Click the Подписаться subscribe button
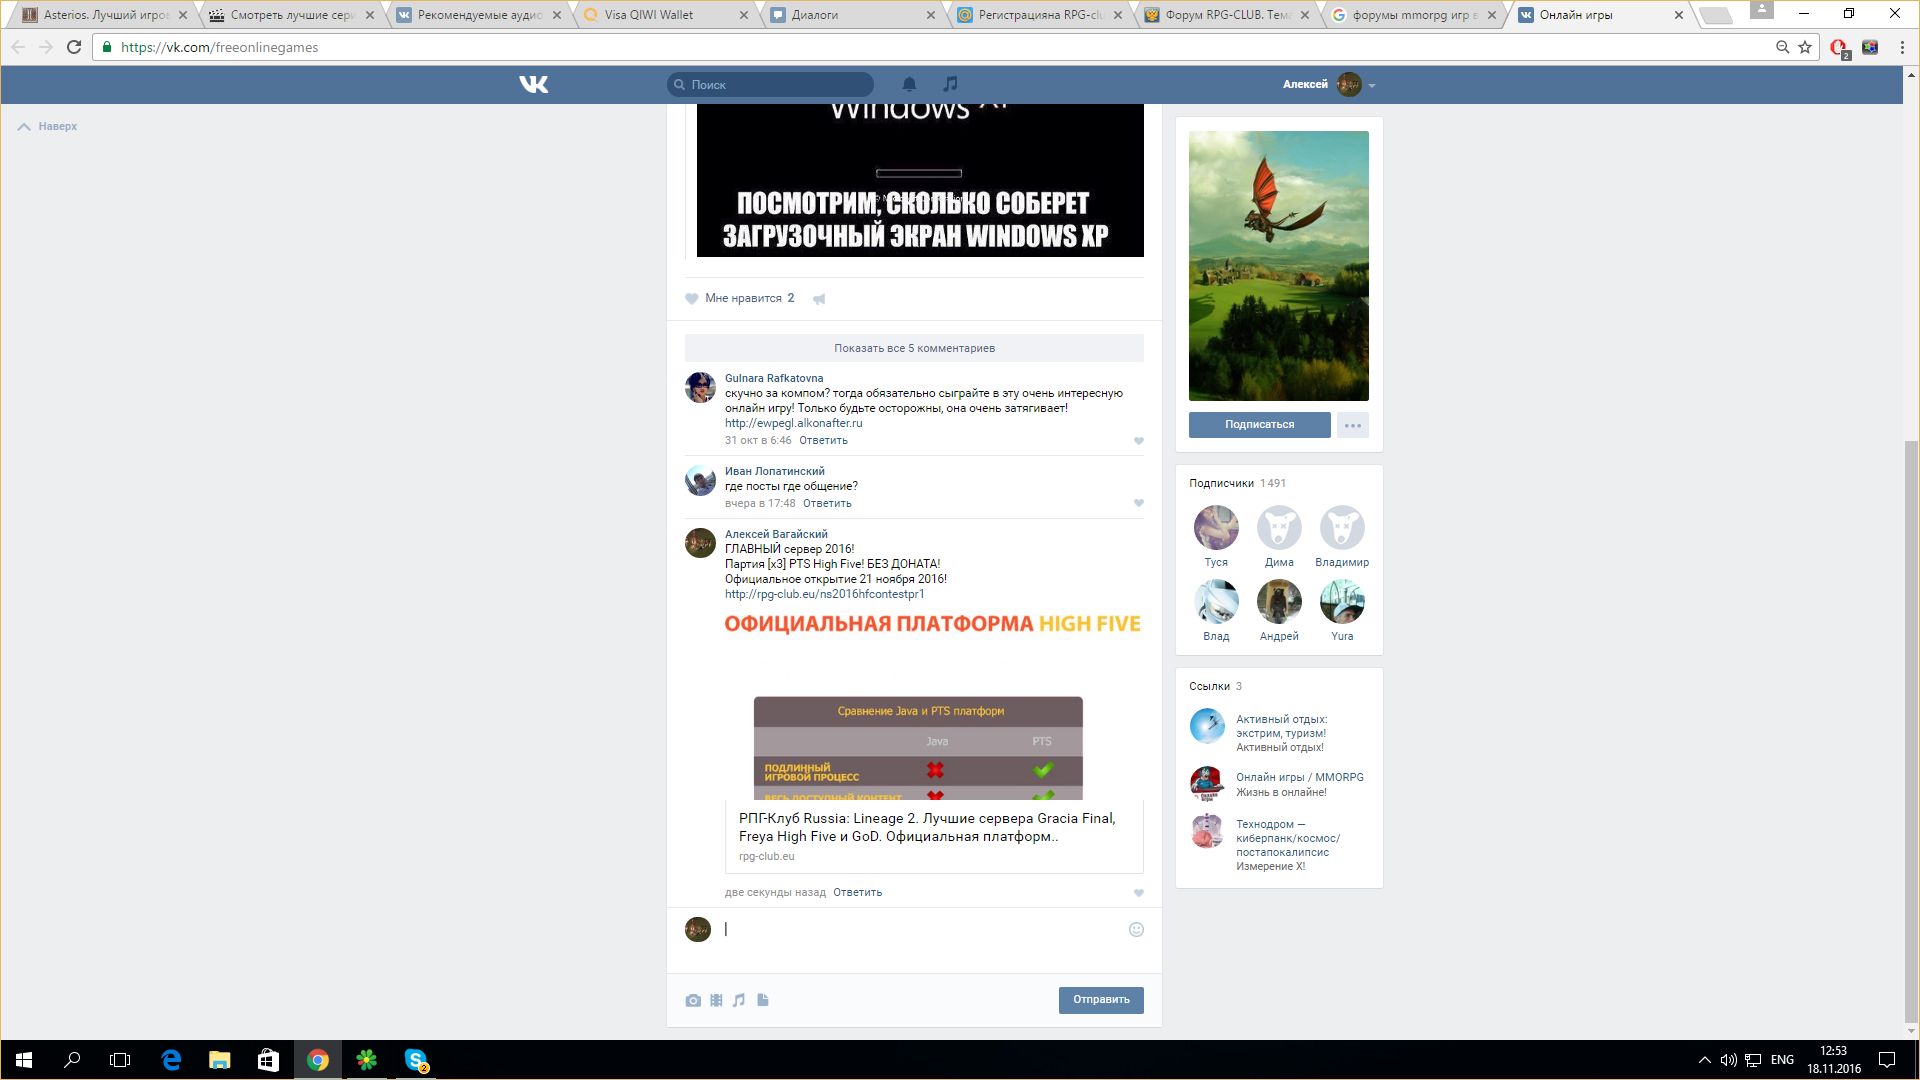 coord(1259,425)
